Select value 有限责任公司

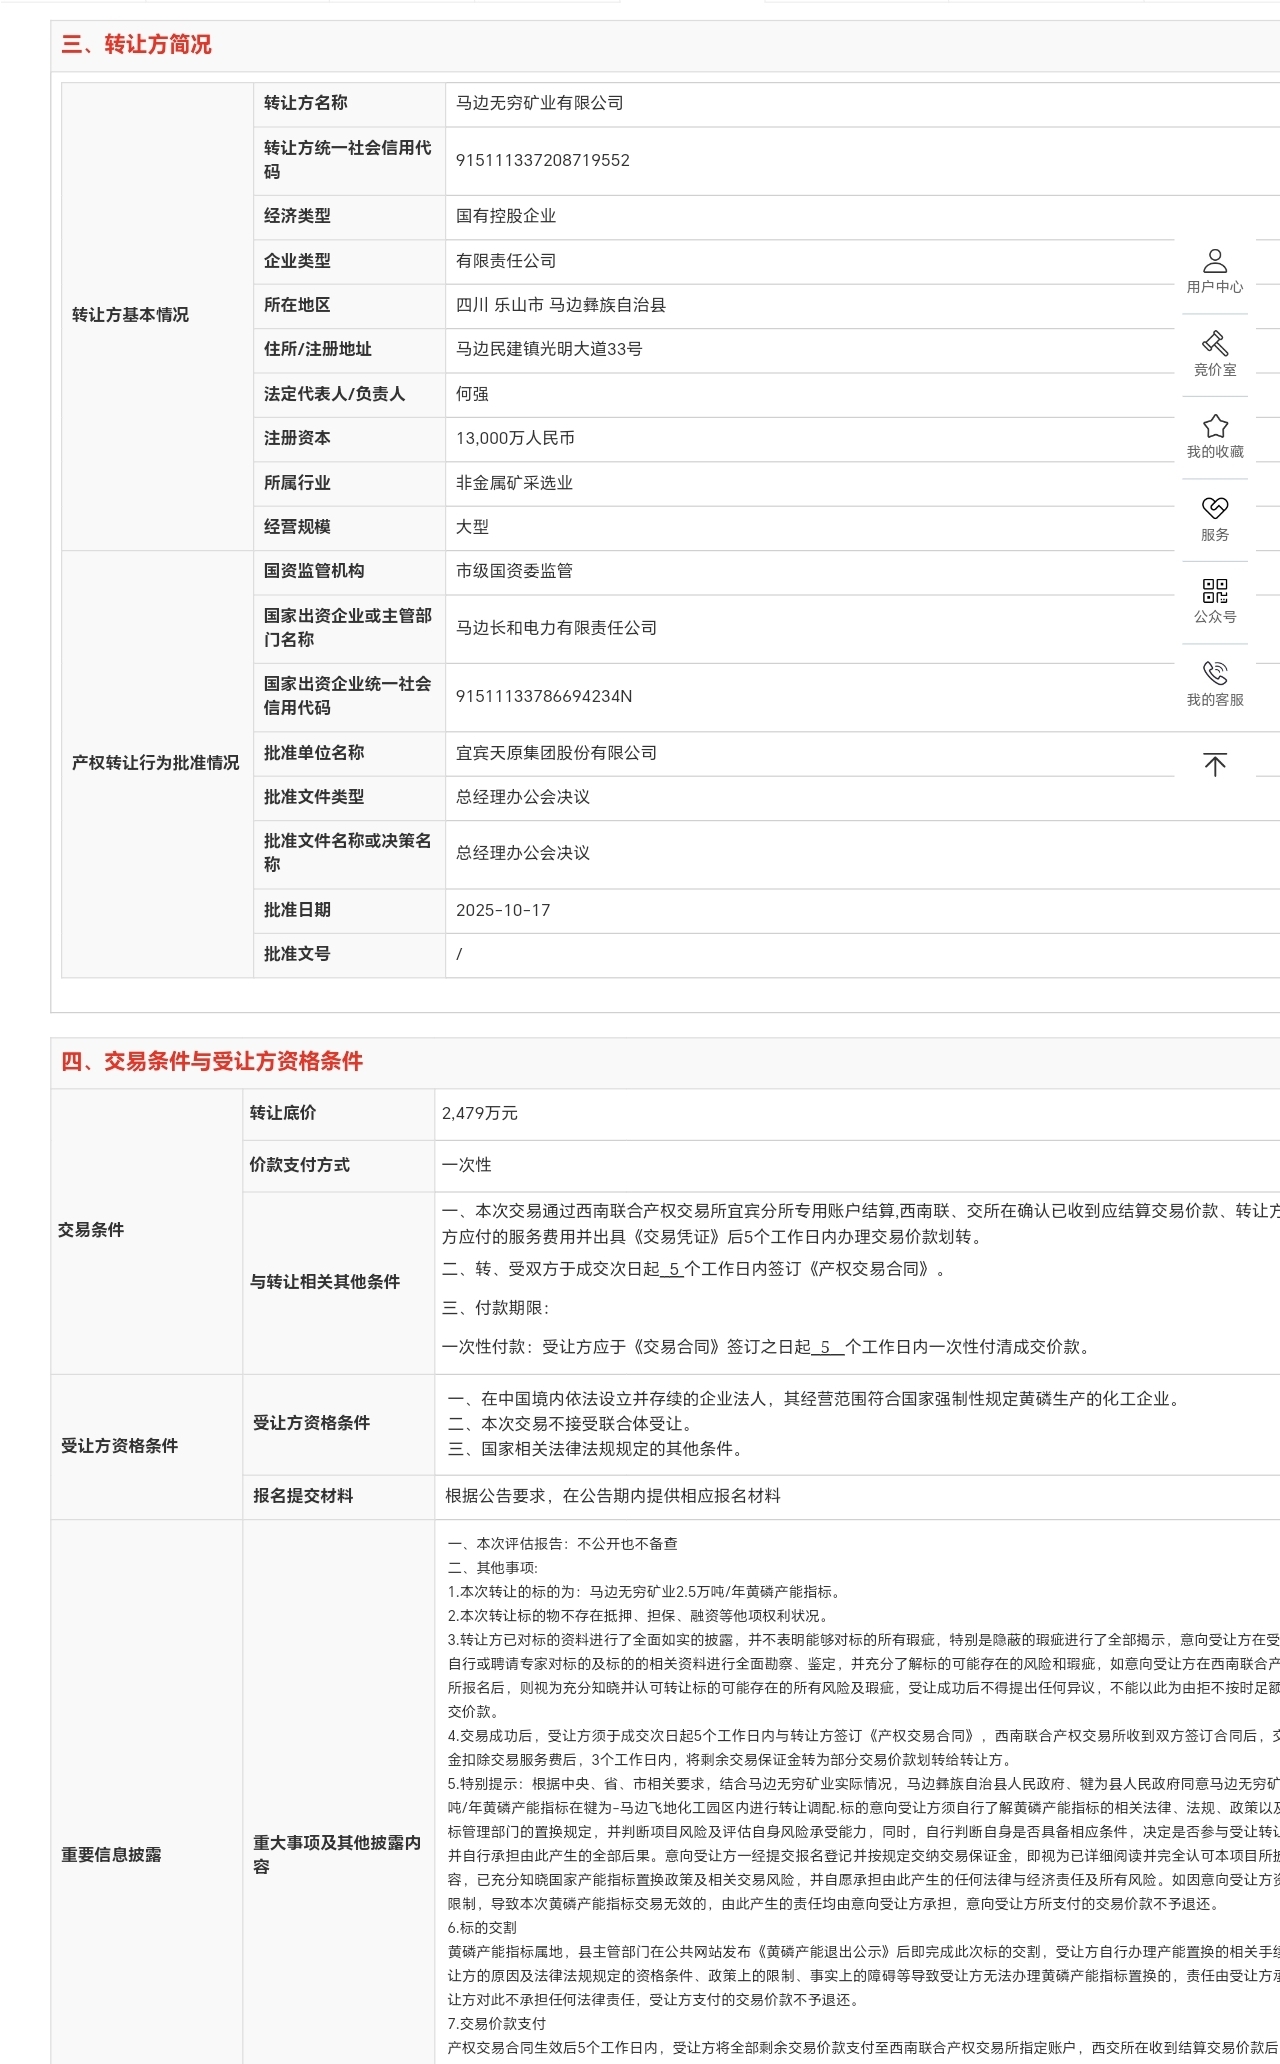click(x=506, y=261)
